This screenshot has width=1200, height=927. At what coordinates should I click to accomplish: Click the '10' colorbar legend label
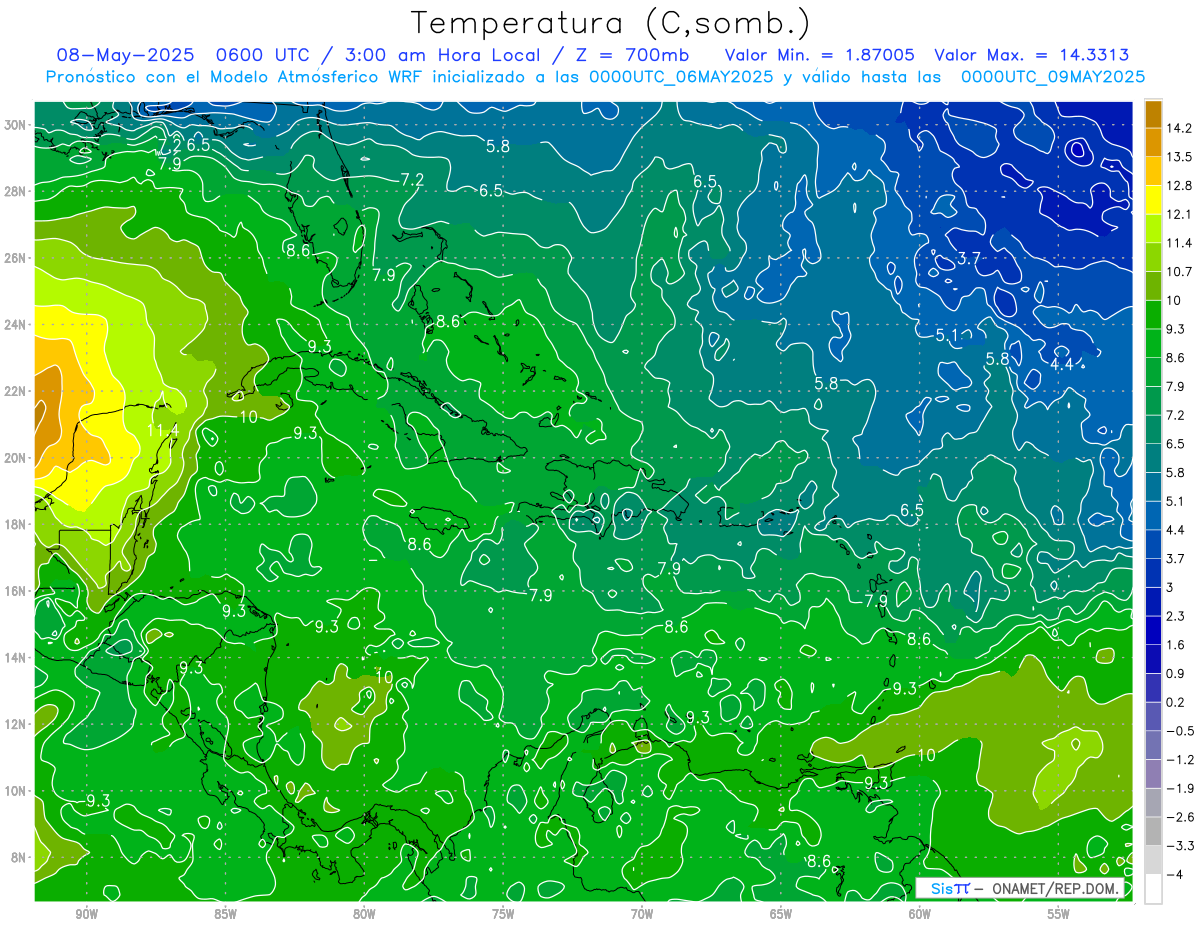pyautogui.click(x=1173, y=300)
